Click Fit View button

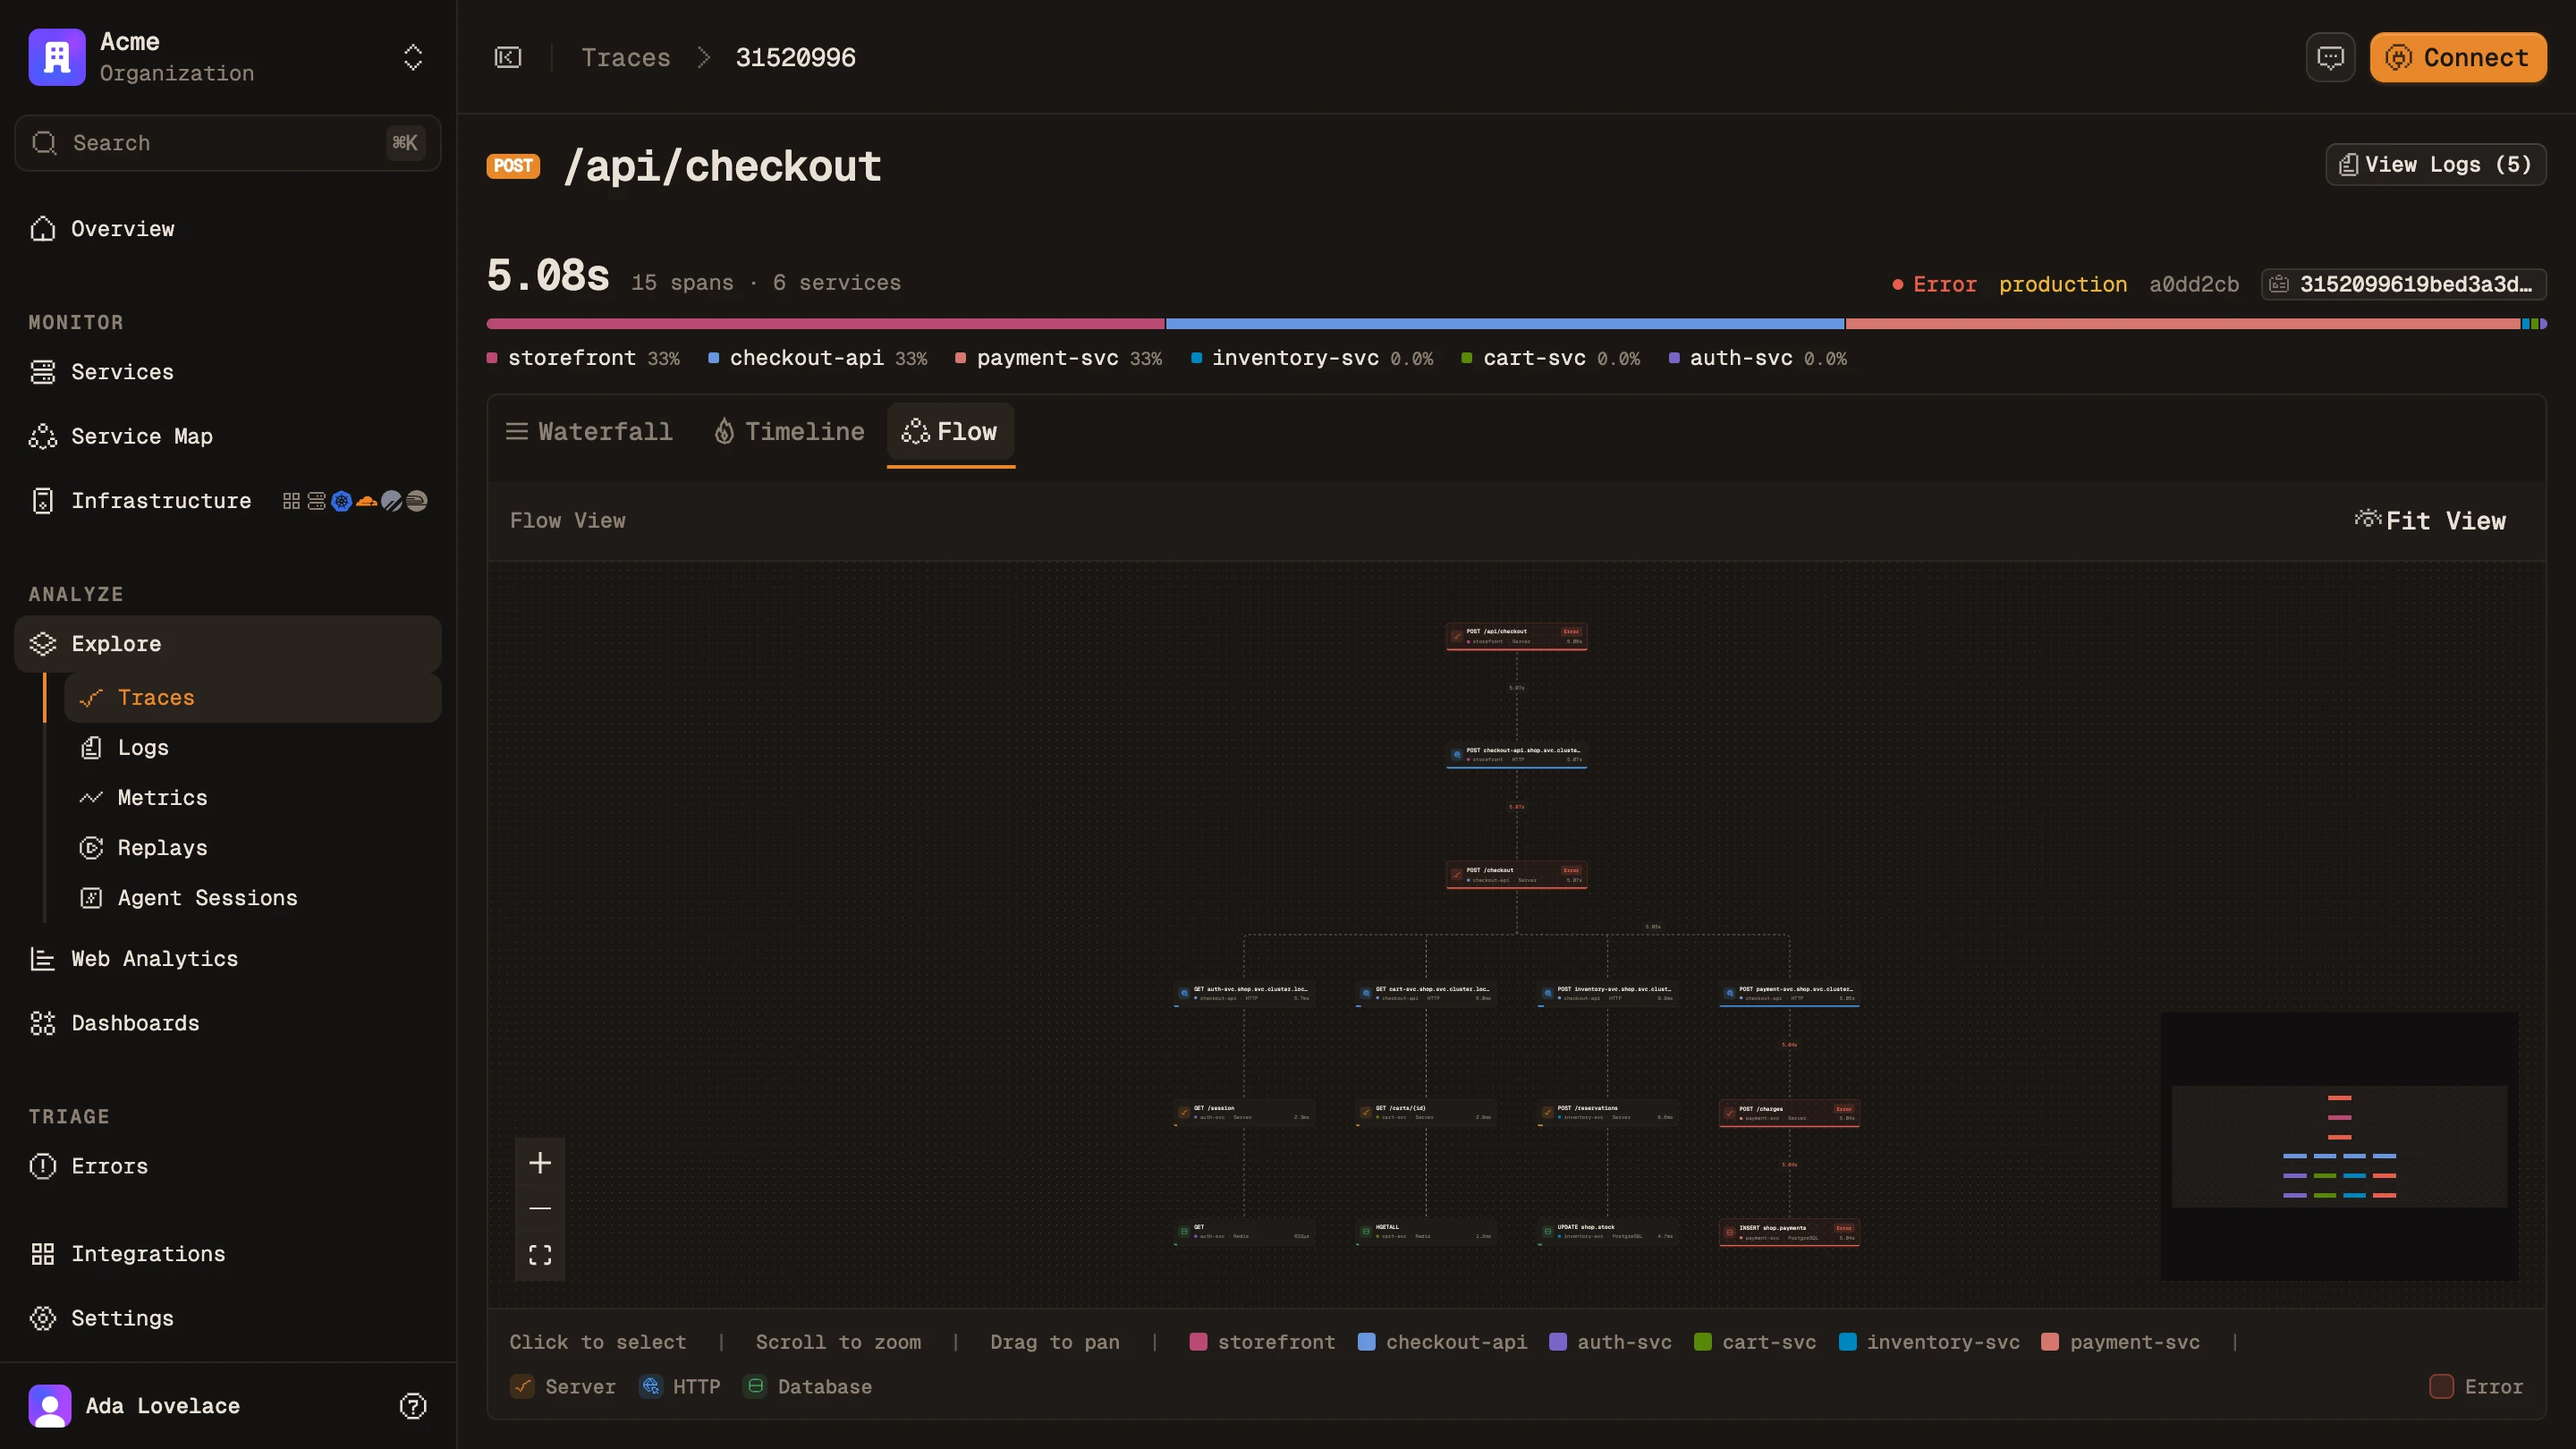click(x=2430, y=521)
